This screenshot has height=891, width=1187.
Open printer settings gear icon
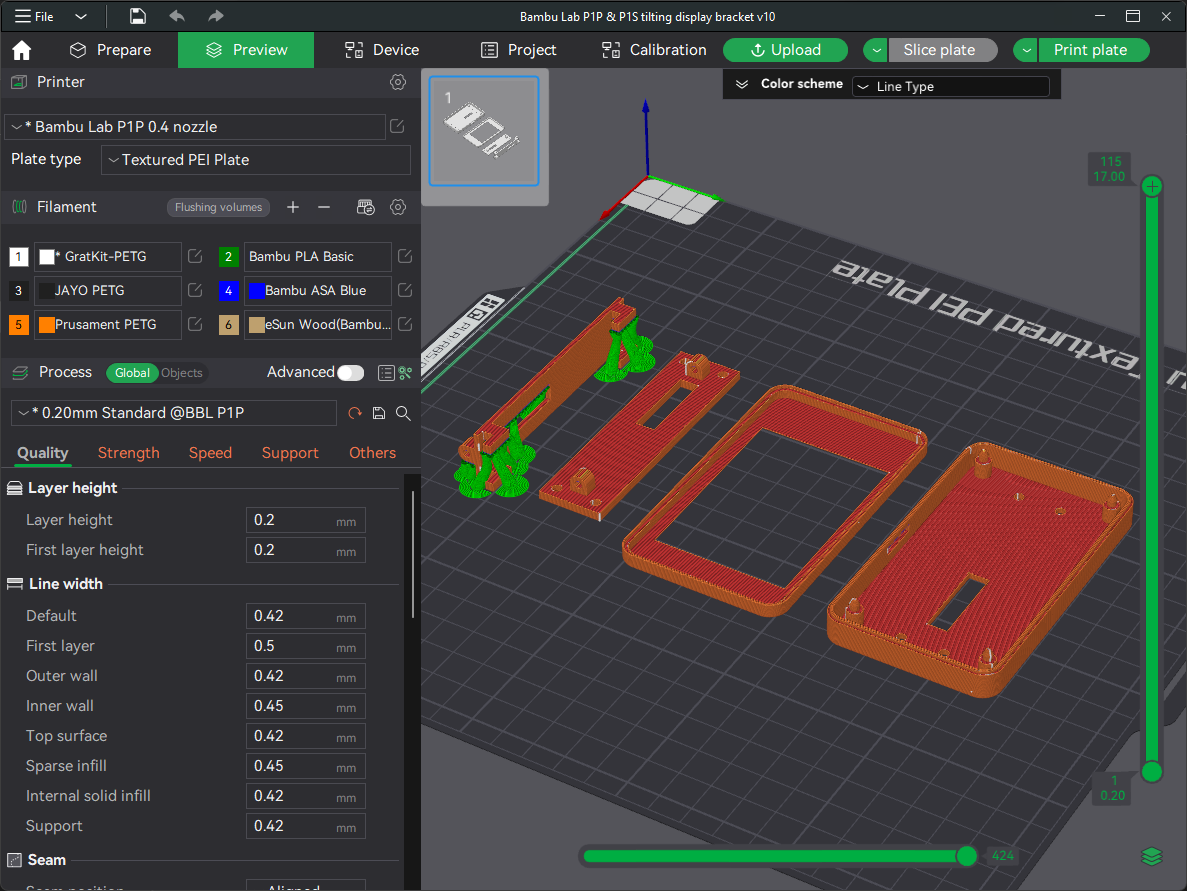click(x=398, y=82)
